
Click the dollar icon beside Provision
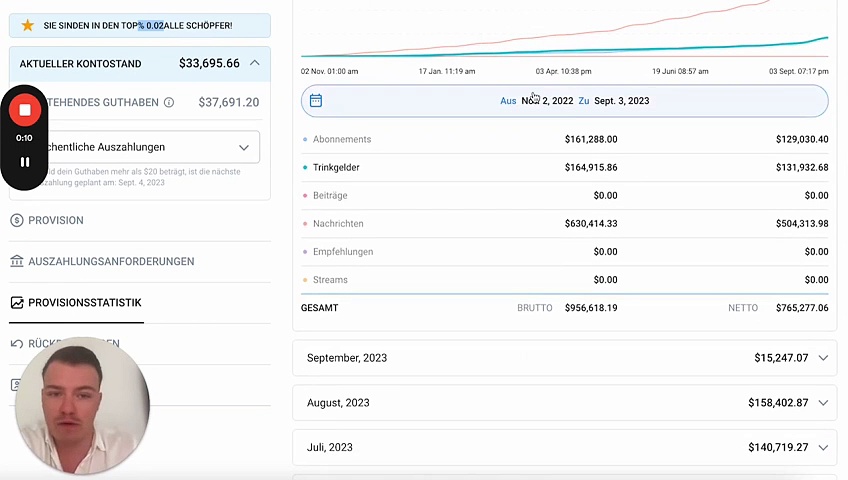click(x=17, y=220)
